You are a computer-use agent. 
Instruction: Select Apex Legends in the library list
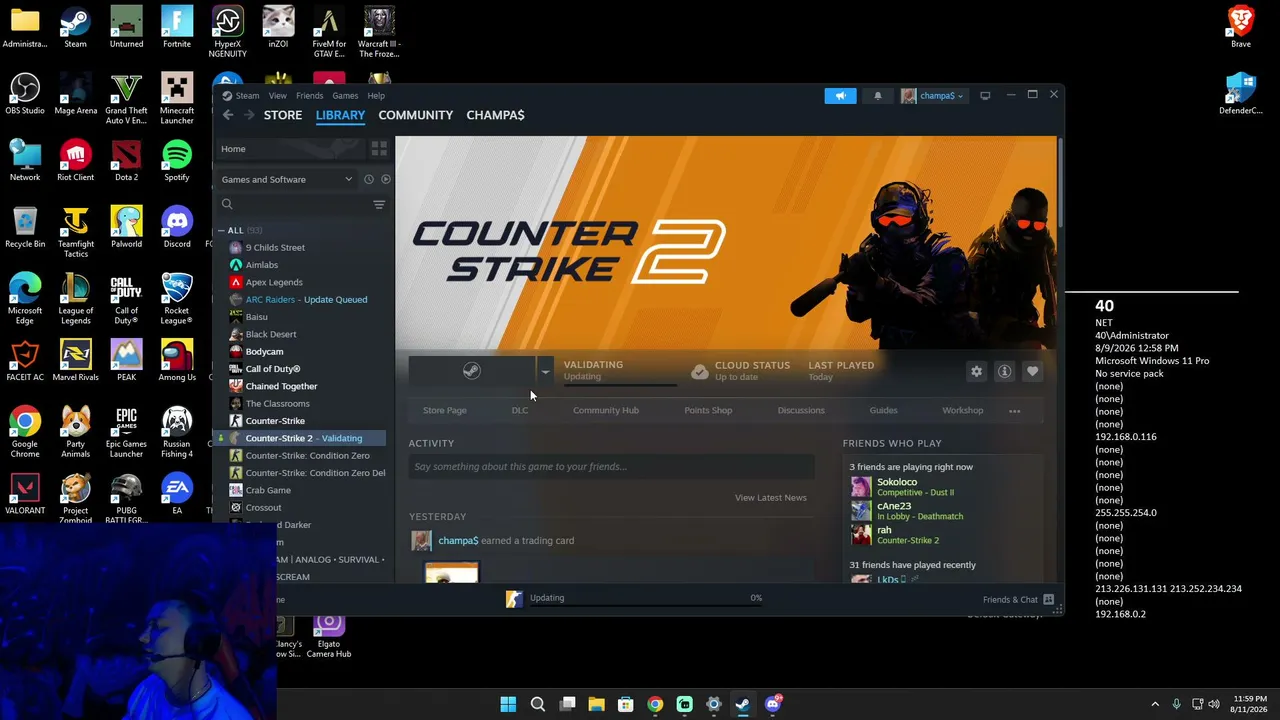pos(274,283)
